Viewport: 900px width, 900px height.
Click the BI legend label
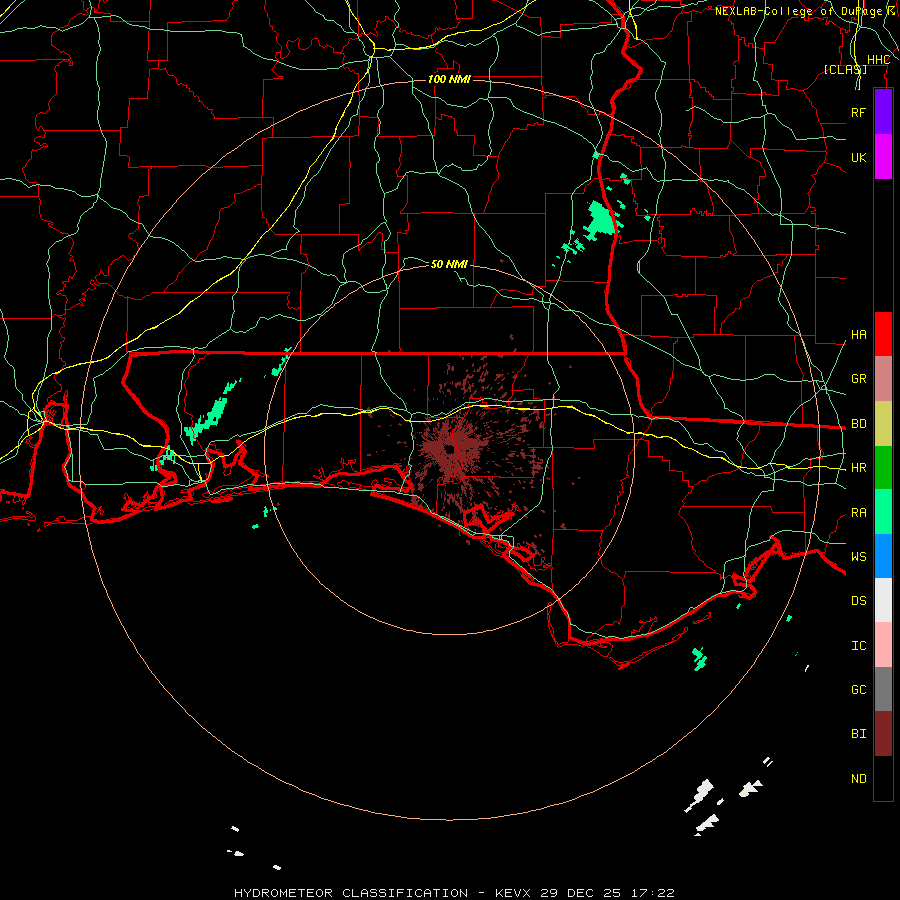pos(859,734)
